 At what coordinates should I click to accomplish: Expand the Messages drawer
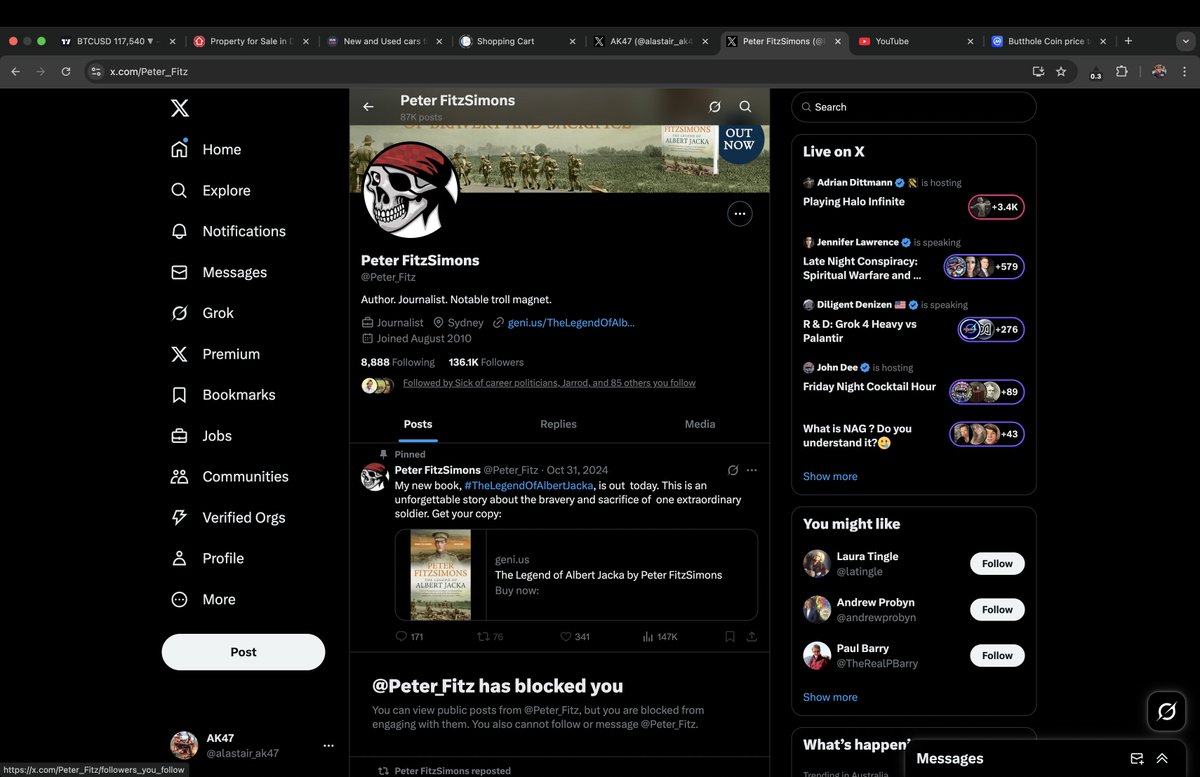1162,759
